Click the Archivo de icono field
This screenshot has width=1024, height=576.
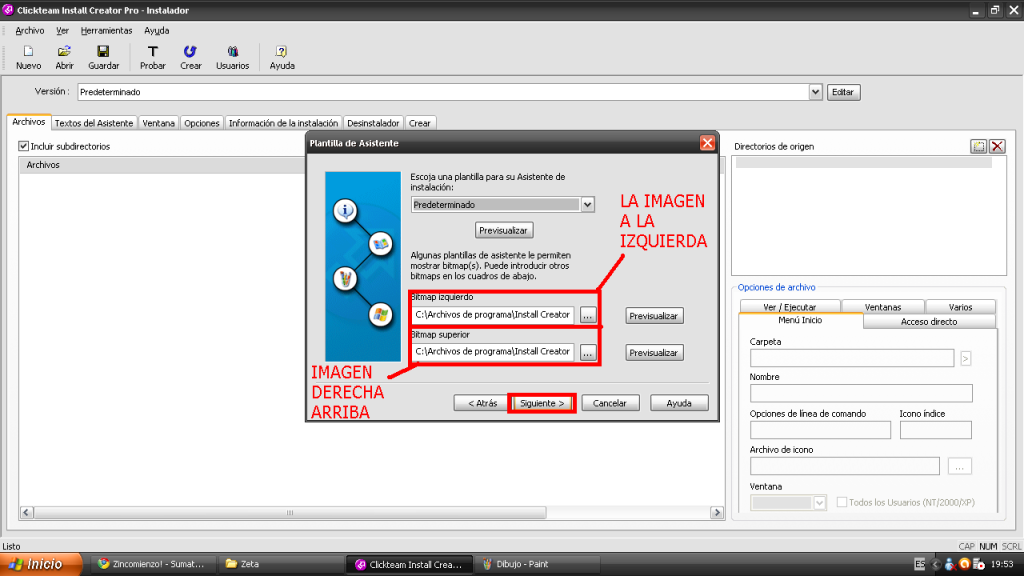844,466
